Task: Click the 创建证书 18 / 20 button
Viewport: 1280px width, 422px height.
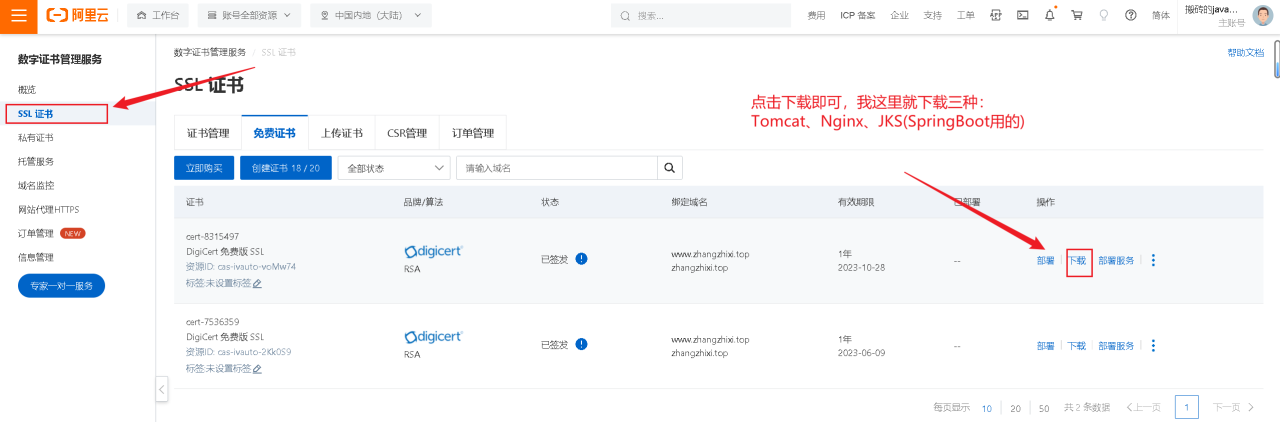Action: (286, 167)
